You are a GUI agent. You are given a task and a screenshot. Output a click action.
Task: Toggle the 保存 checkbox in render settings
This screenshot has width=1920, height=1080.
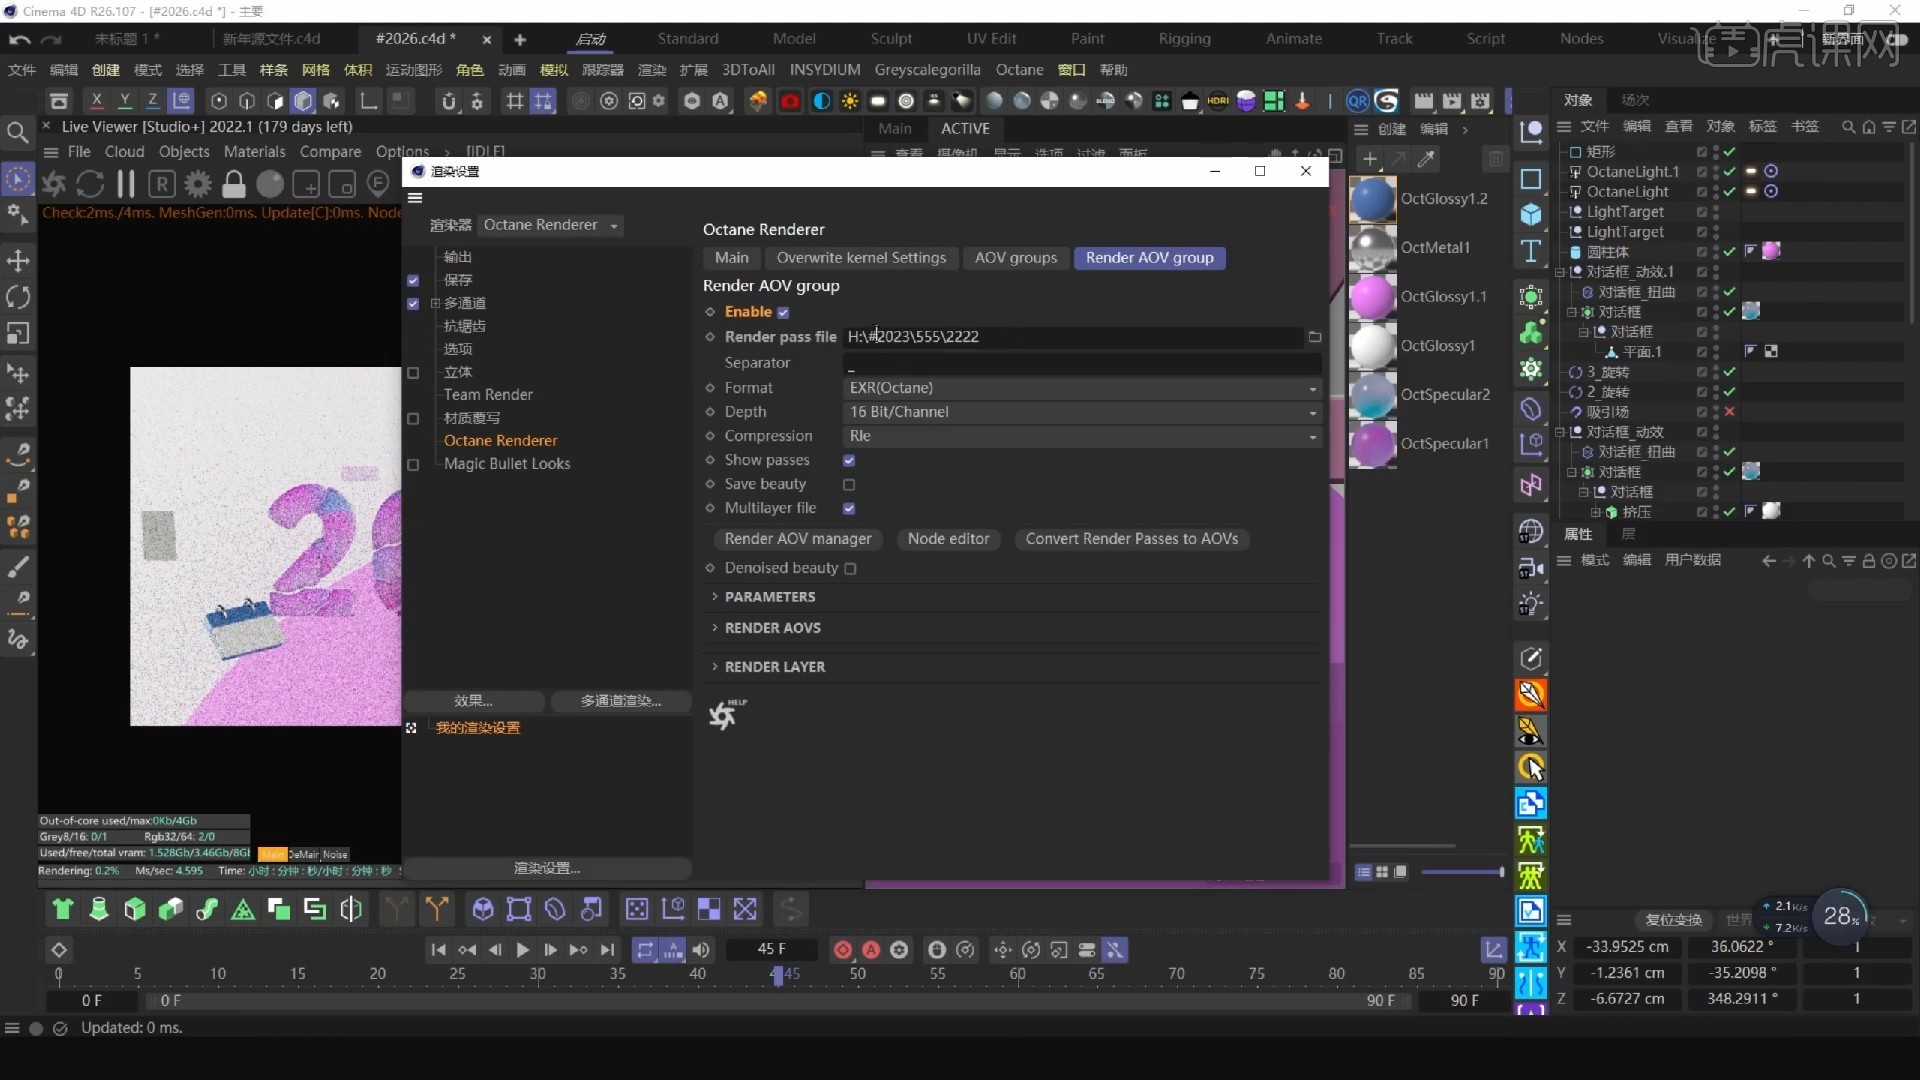(413, 281)
